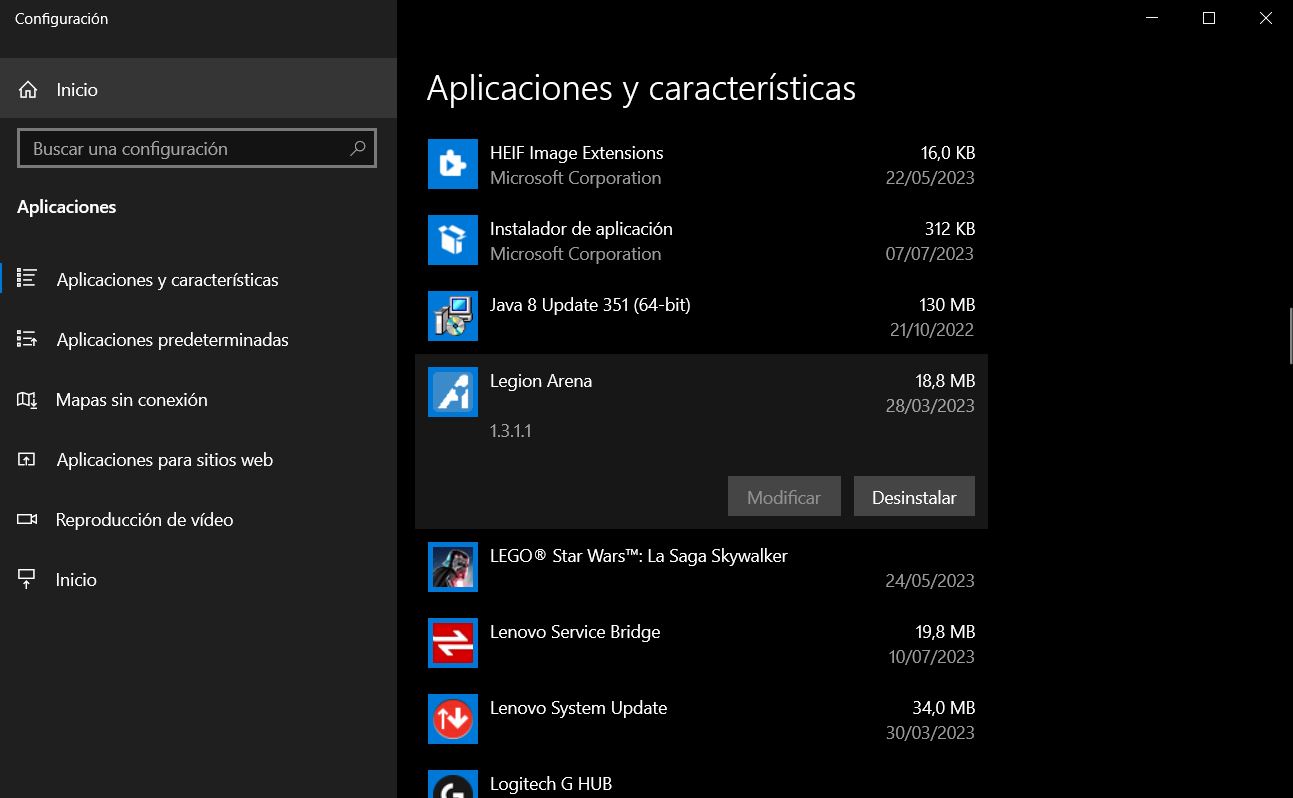This screenshot has width=1293, height=798.
Task: Click the startup icon beside bottom Inicio
Action: pos(27,579)
